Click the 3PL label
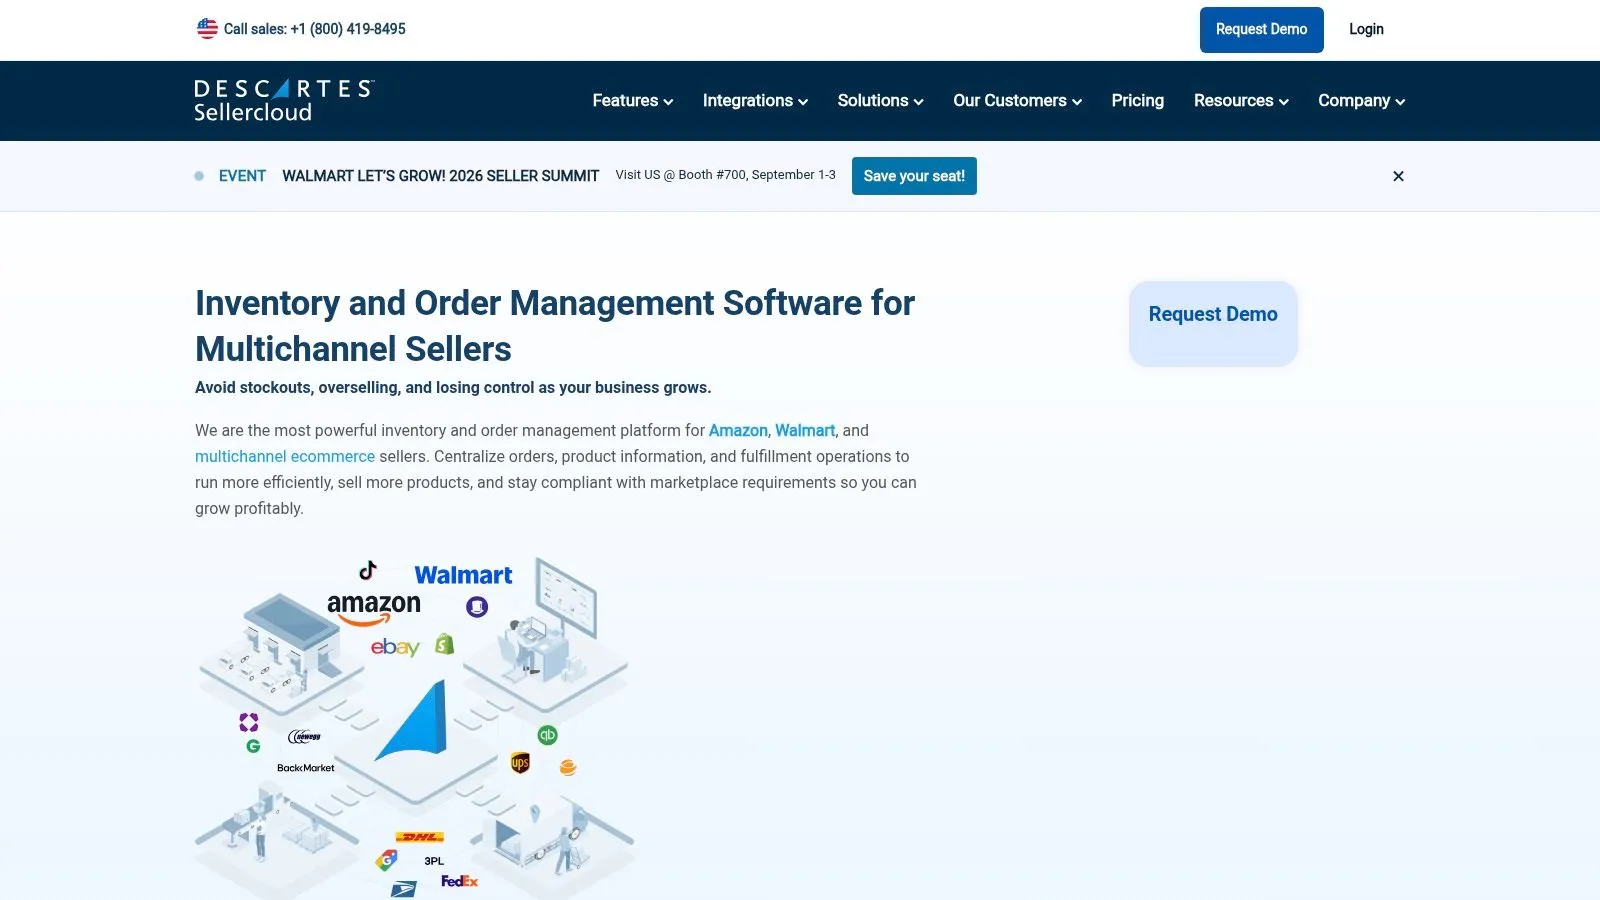 (434, 861)
